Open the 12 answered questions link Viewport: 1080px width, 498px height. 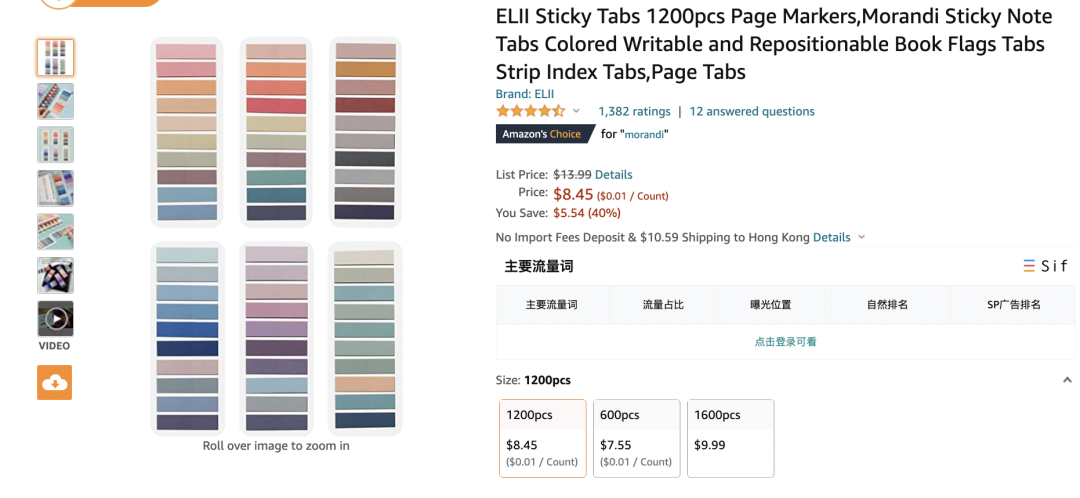click(x=752, y=111)
